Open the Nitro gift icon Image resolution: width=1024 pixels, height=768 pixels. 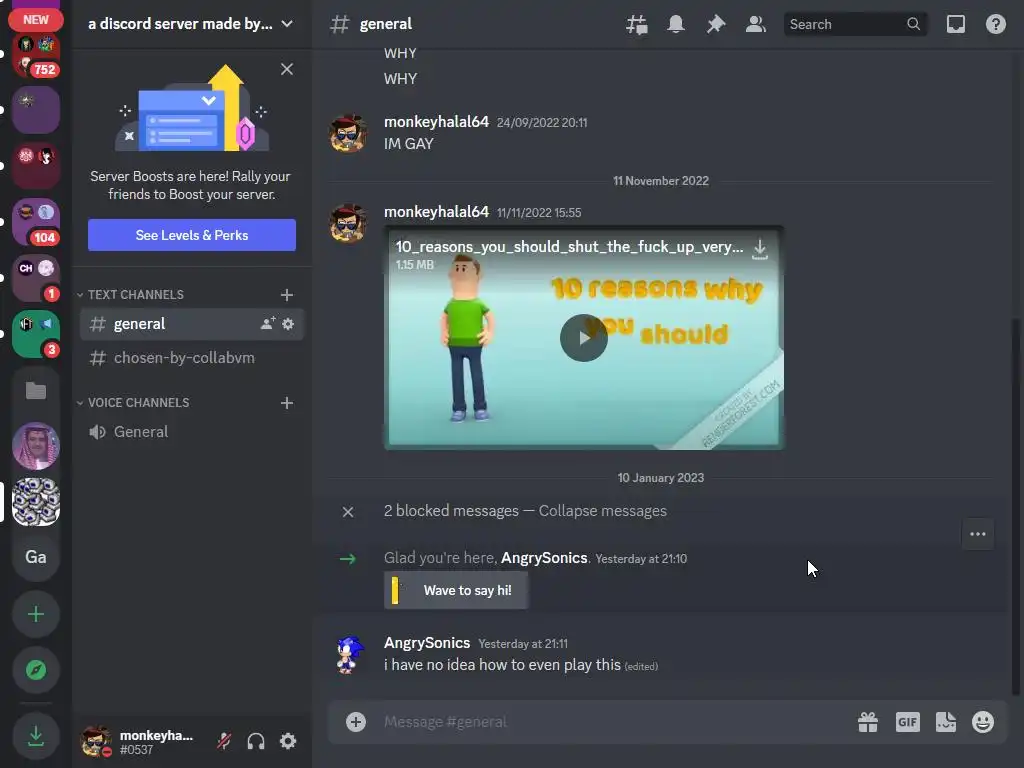pyautogui.click(x=868, y=722)
